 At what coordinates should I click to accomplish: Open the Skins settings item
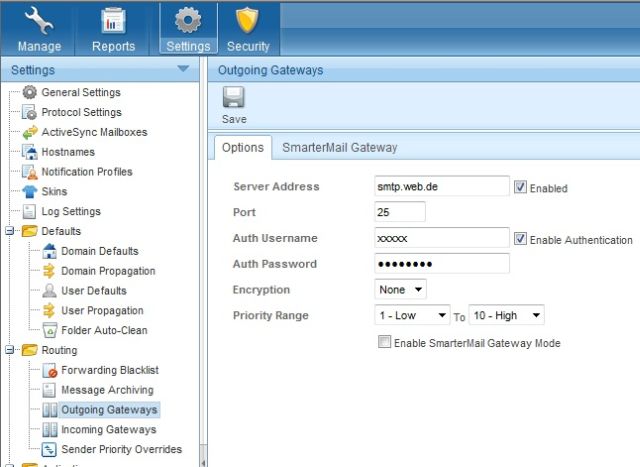click(55, 192)
